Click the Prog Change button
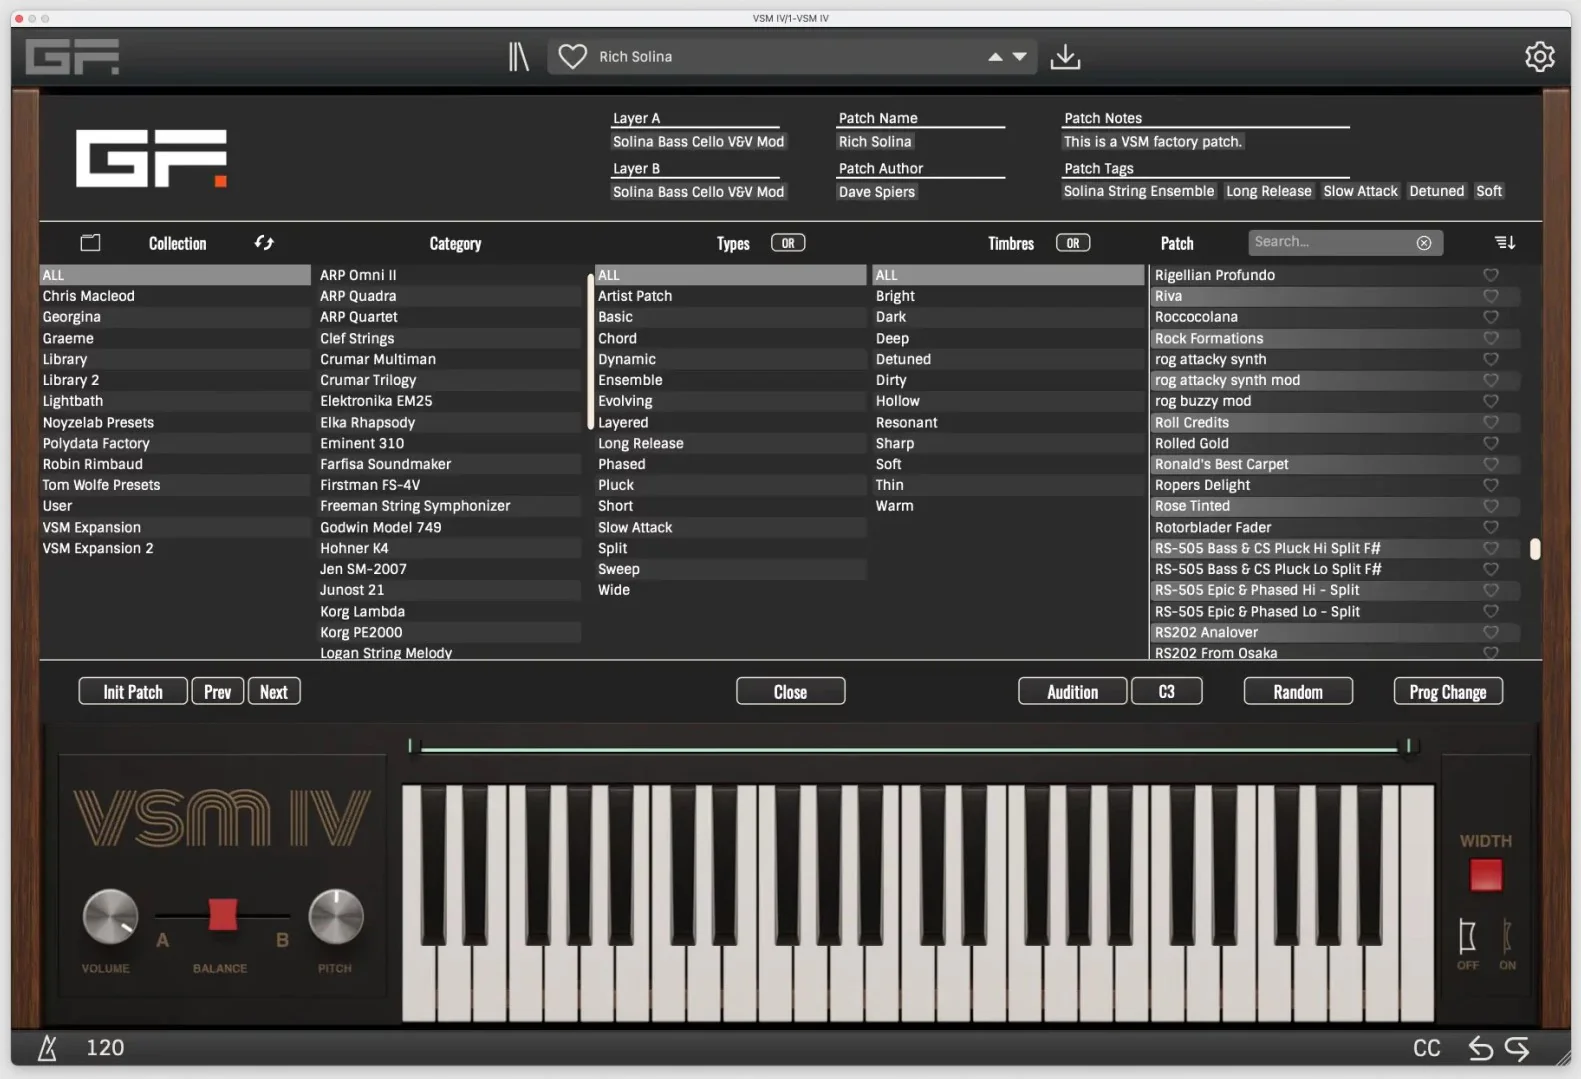The height and width of the screenshot is (1079, 1581). [x=1448, y=692]
